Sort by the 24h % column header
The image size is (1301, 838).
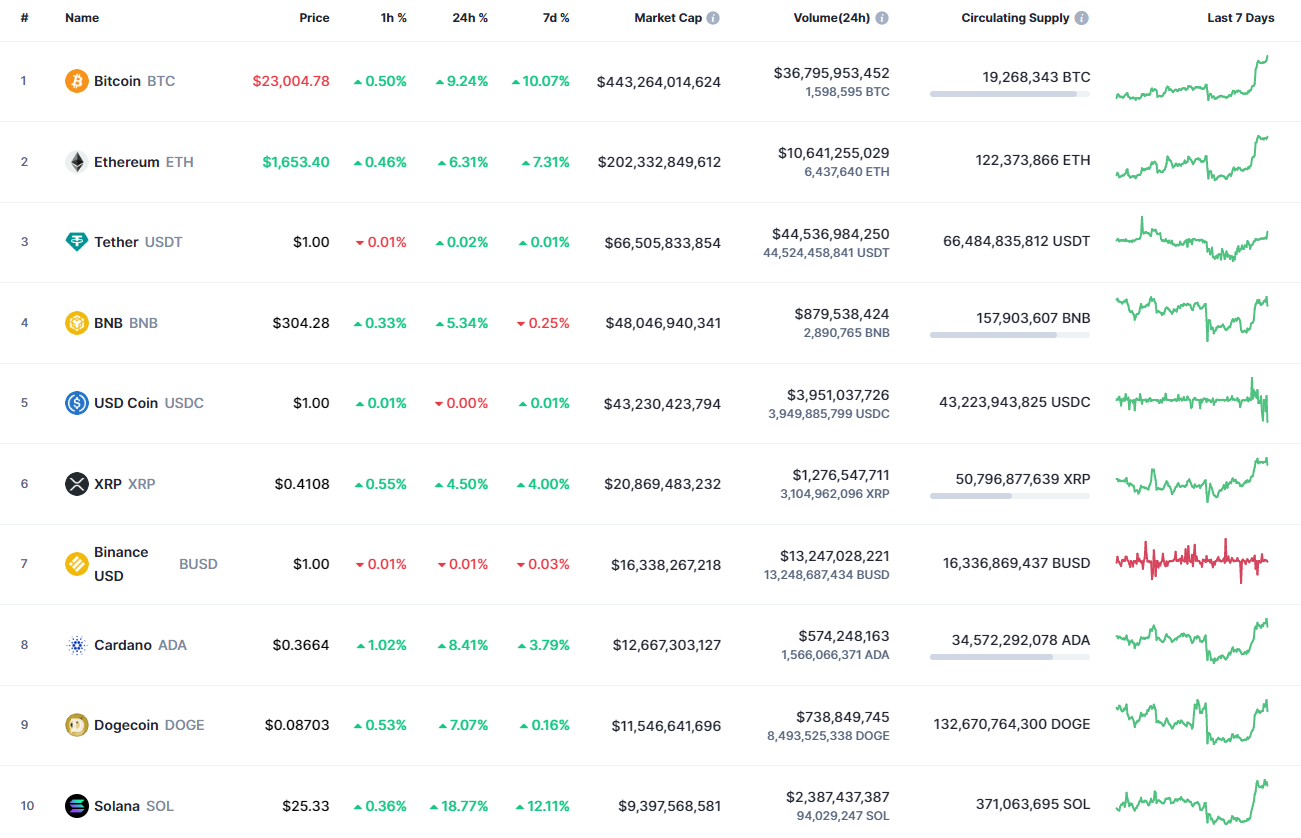coord(470,17)
